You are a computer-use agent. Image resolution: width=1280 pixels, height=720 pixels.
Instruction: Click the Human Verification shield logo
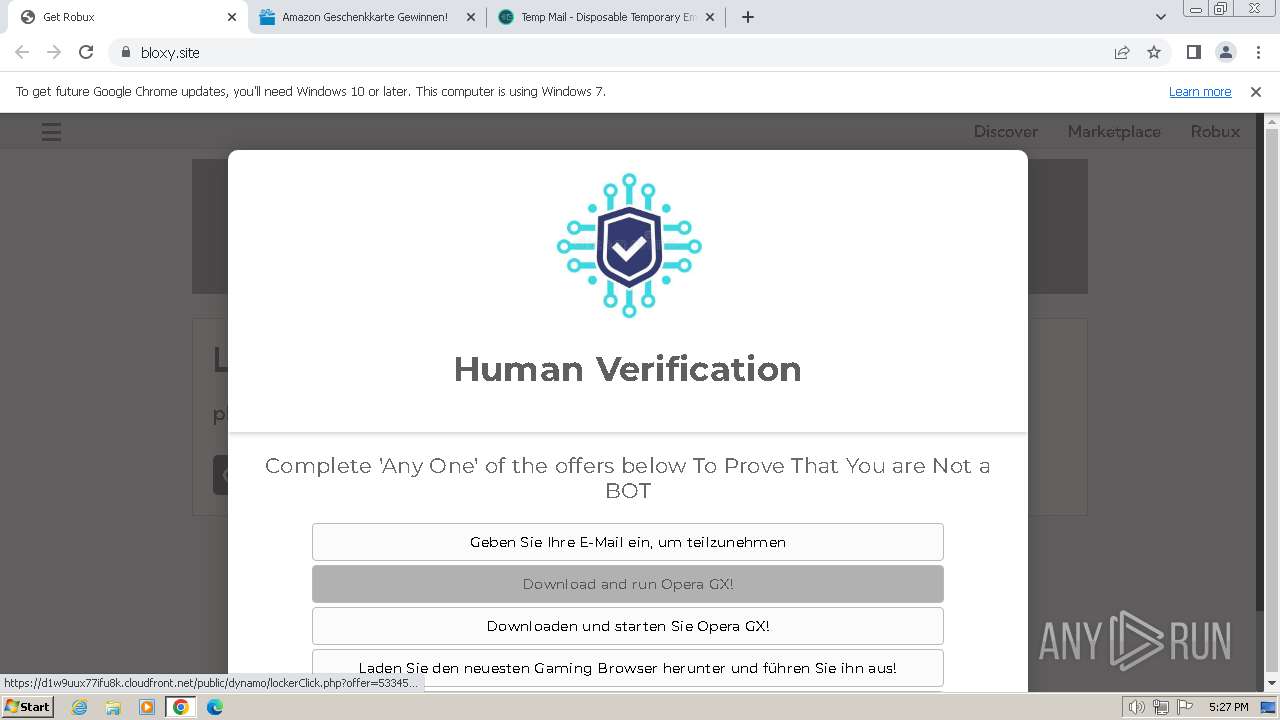[629, 246]
